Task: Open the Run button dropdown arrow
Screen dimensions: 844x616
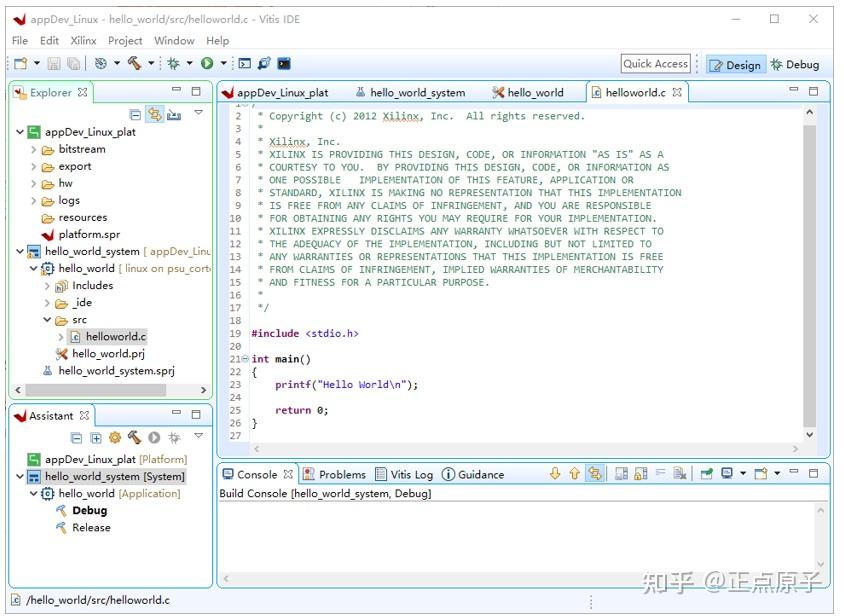Action: (x=222, y=63)
